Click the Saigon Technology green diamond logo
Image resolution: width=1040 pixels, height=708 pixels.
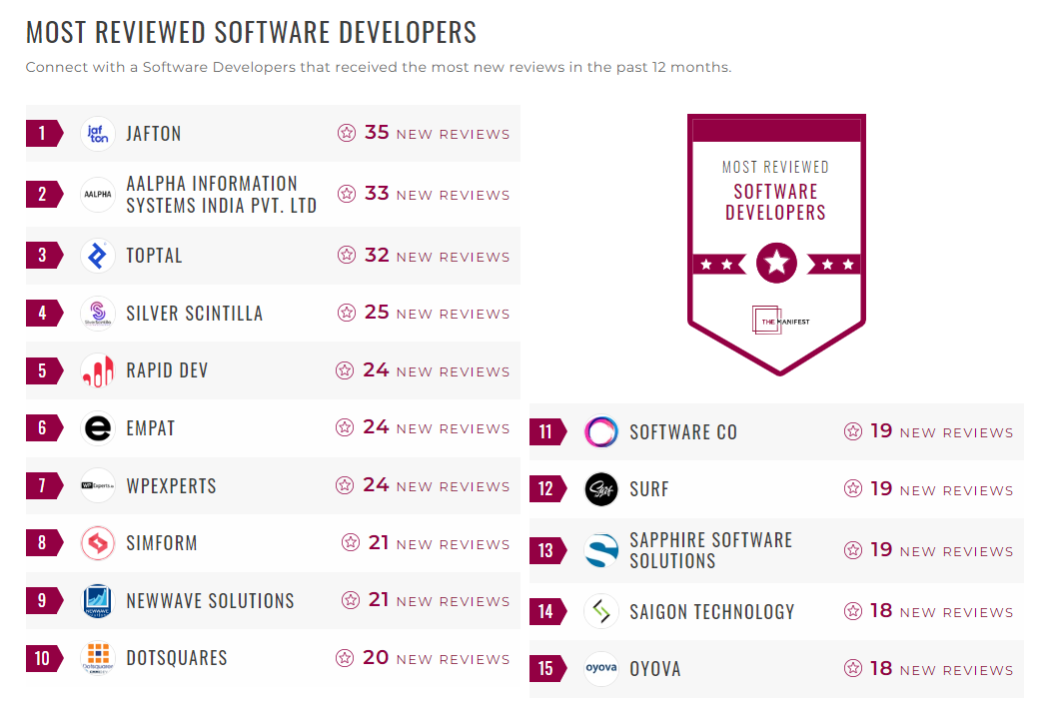(601, 610)
